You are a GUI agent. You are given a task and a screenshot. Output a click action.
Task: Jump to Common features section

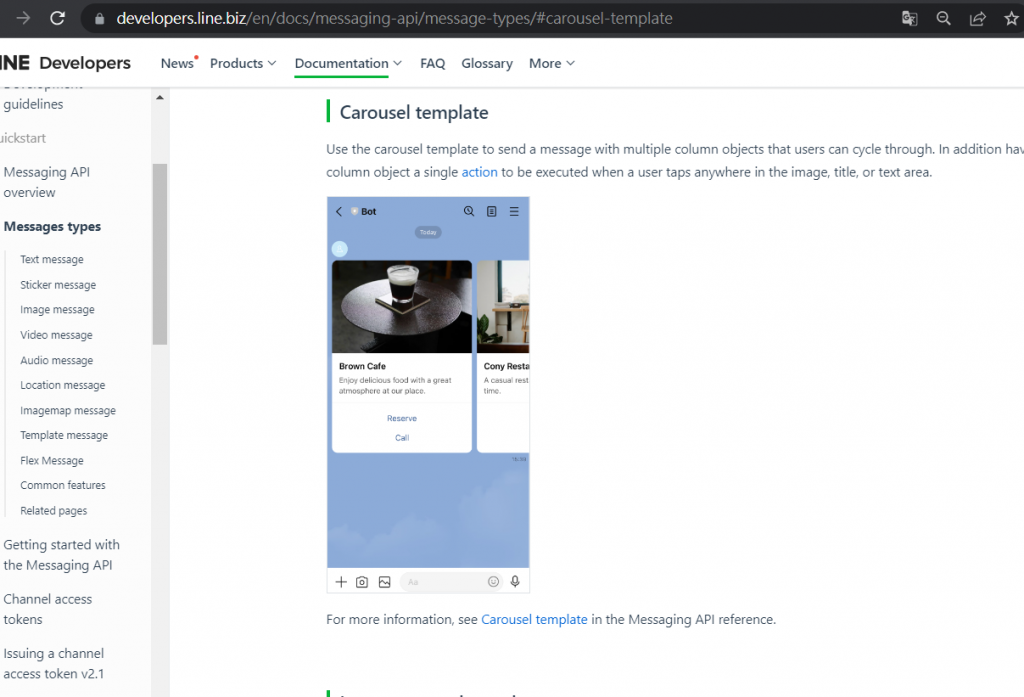63,485
